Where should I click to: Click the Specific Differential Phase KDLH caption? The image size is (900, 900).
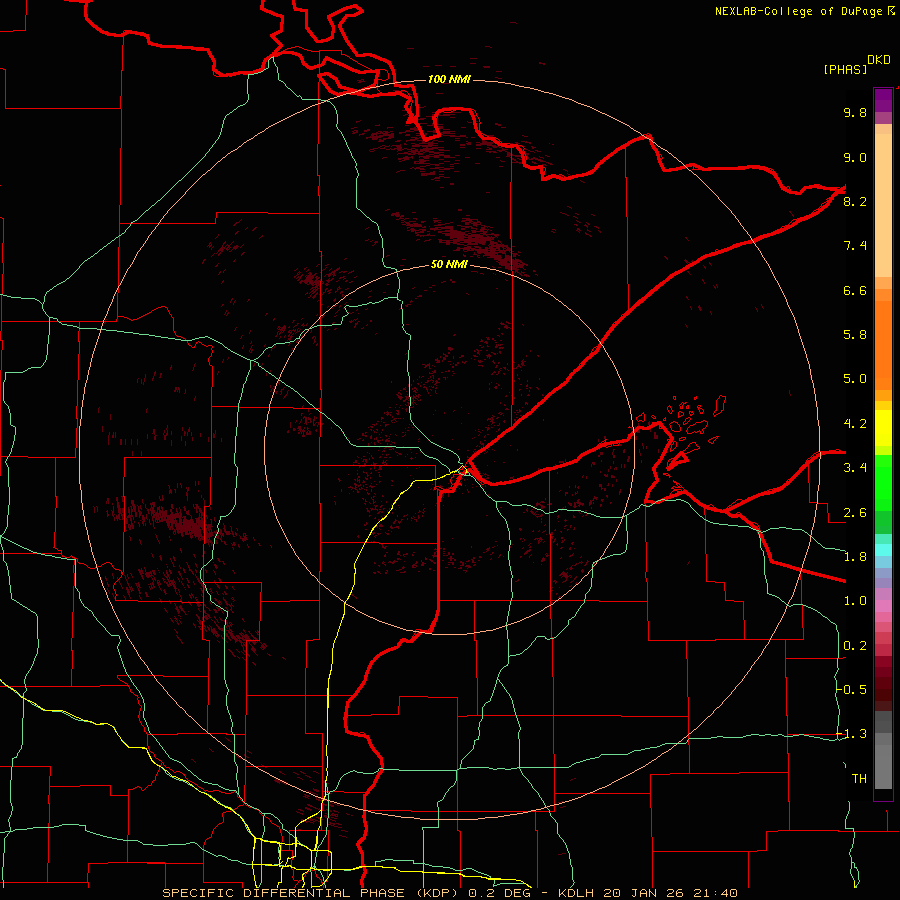coord(450,893)
